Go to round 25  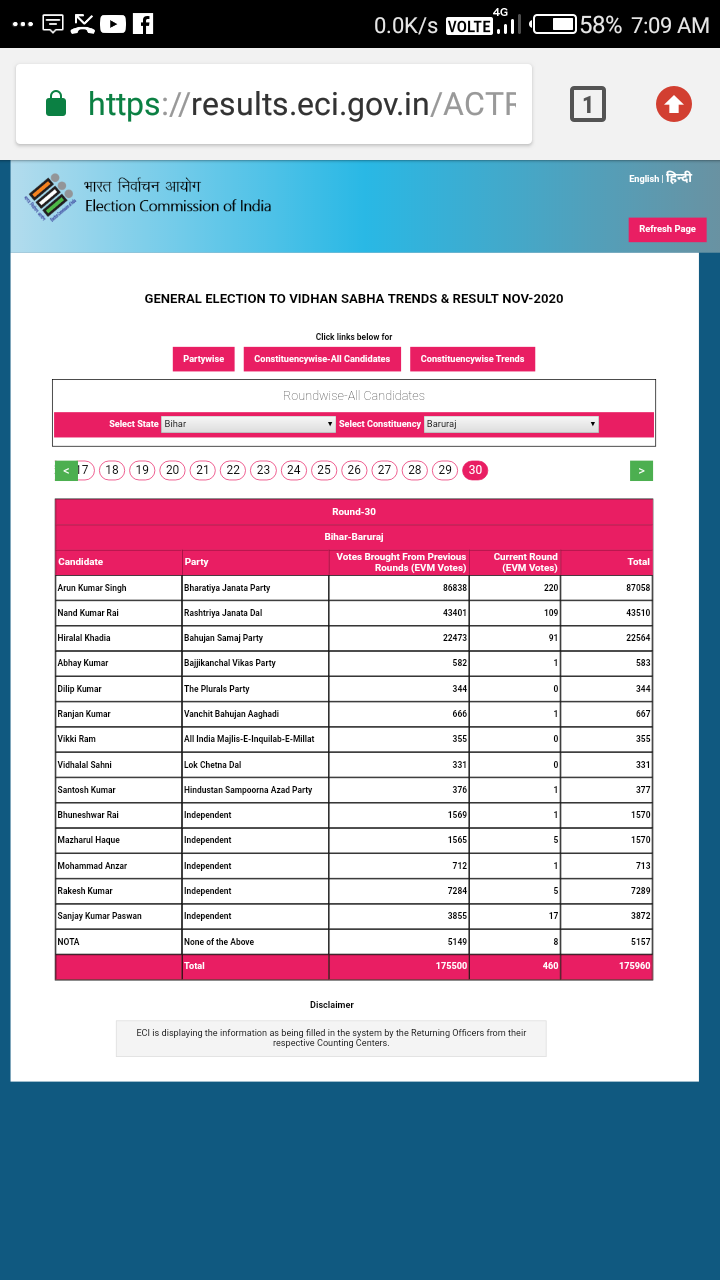point(324,470)
